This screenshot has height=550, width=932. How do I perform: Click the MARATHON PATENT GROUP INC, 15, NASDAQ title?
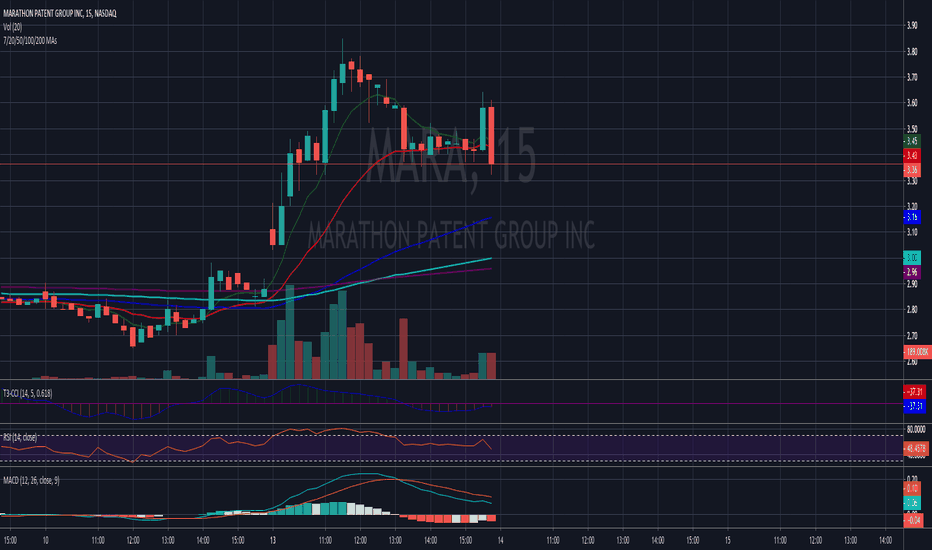(x=59, y=13)
